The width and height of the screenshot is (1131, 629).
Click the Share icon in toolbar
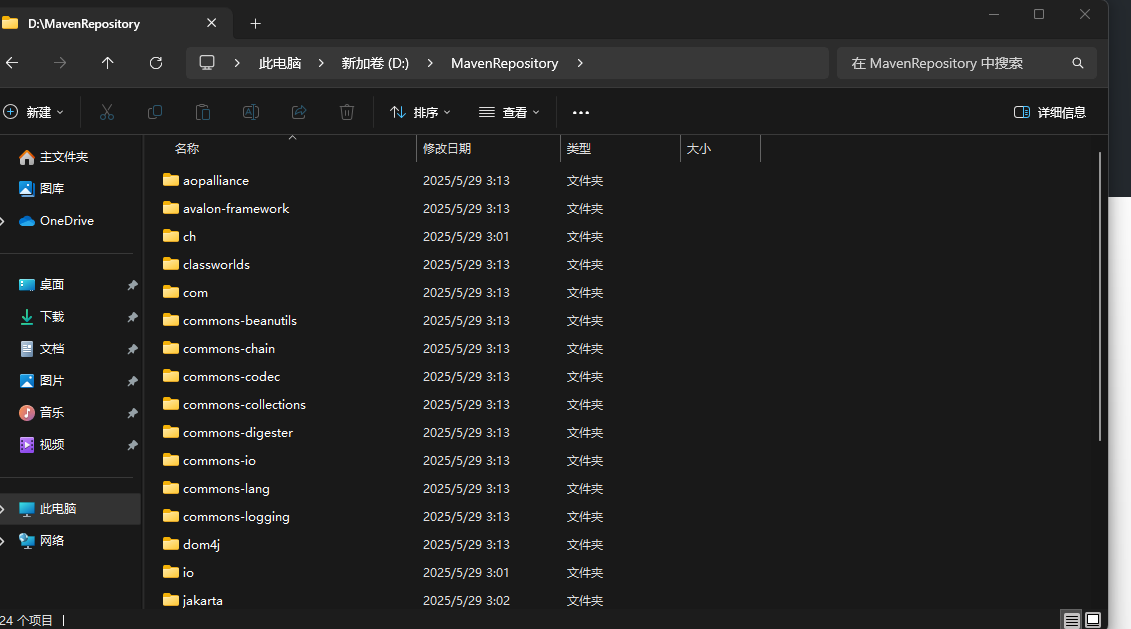(299, 113)
